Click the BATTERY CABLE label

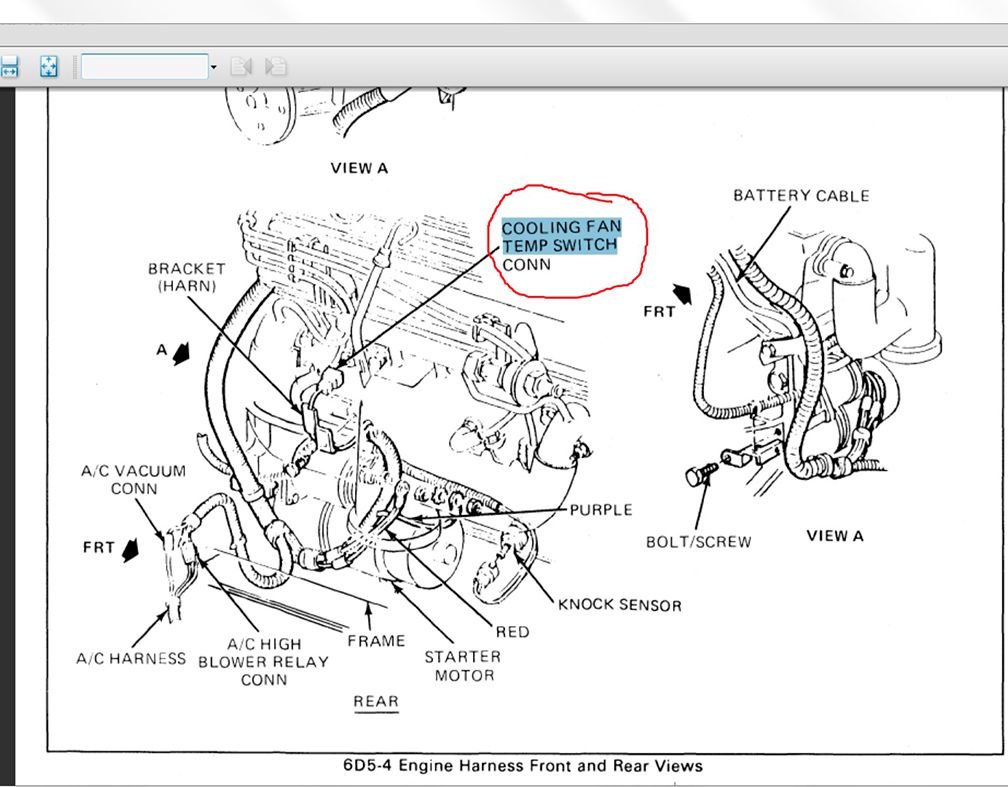pyautogui.click(x=800, y=196)
